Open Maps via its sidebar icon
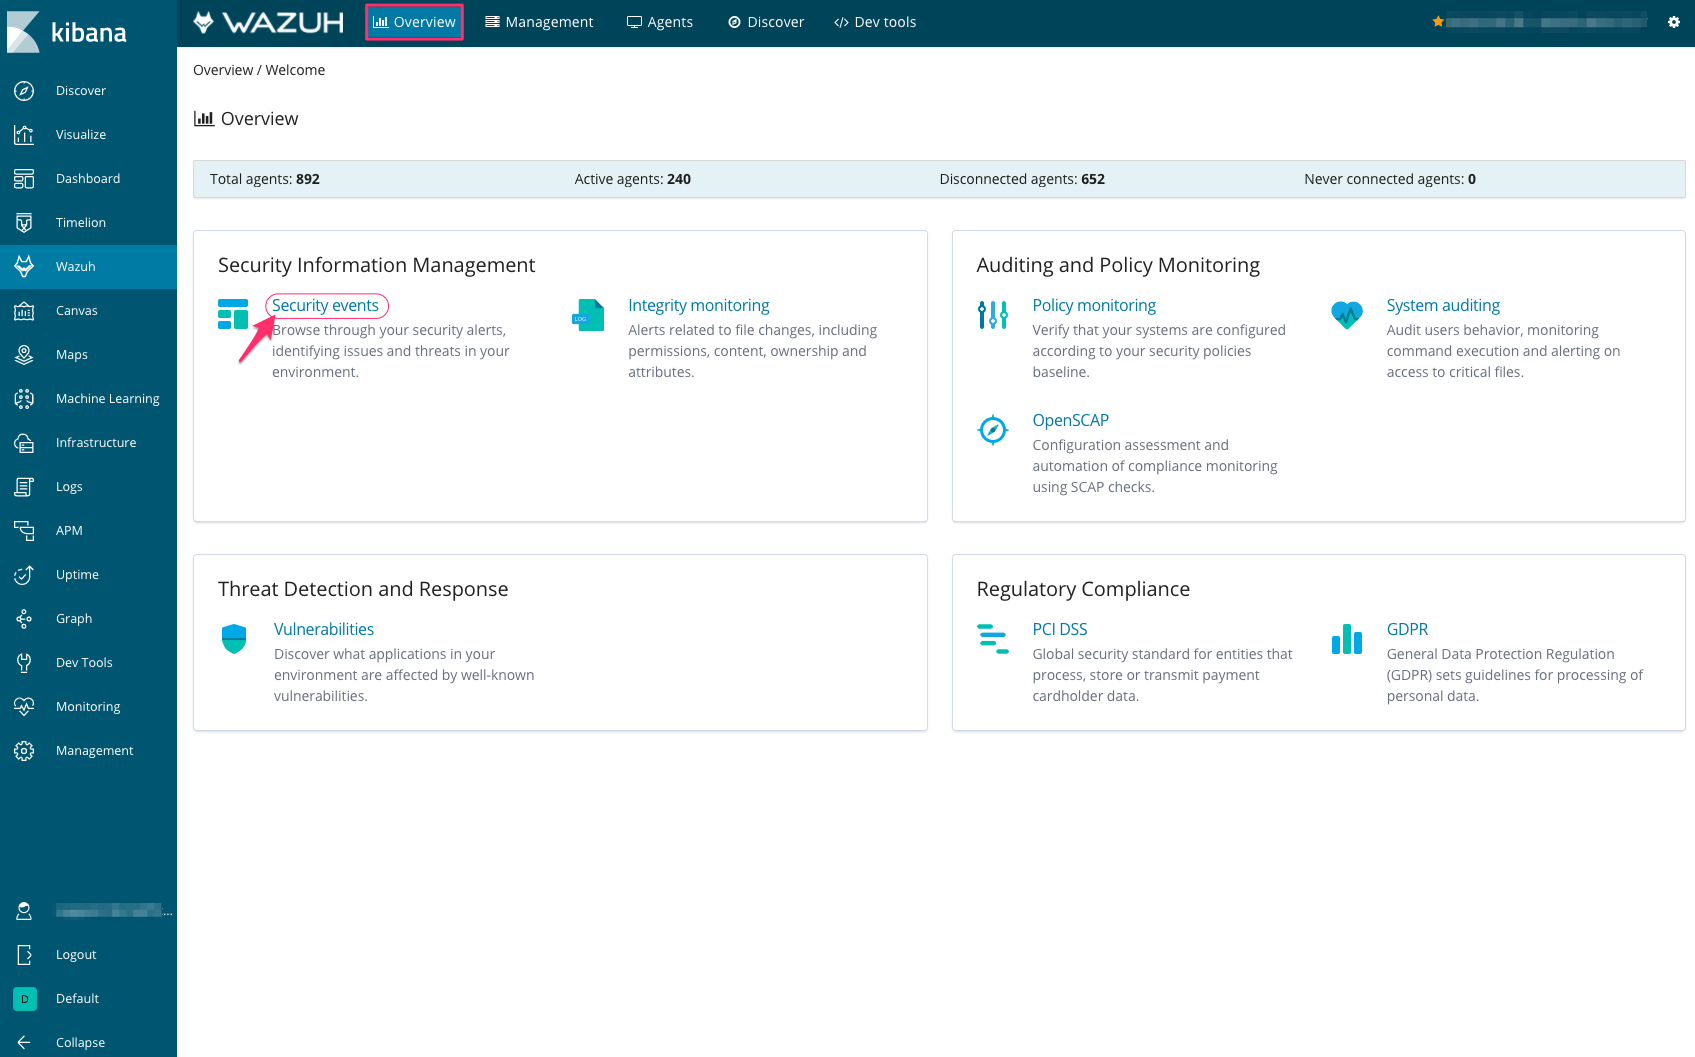The height and width of the screenshot is (1057, 1695). pos(24,355)
